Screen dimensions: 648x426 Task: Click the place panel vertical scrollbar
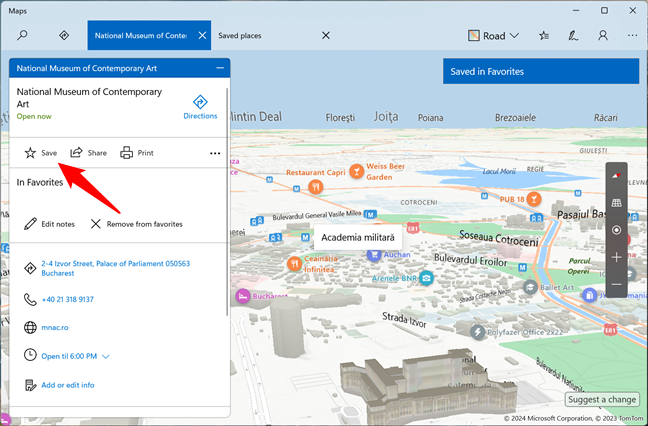tap(227, 202)
